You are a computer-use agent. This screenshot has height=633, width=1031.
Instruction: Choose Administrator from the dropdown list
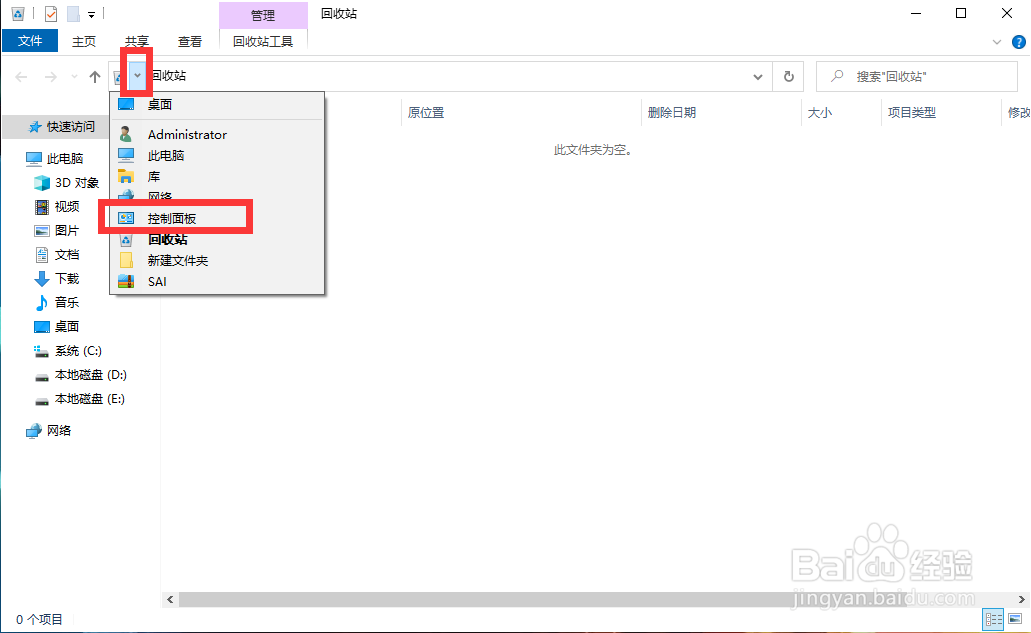[217, 135]
